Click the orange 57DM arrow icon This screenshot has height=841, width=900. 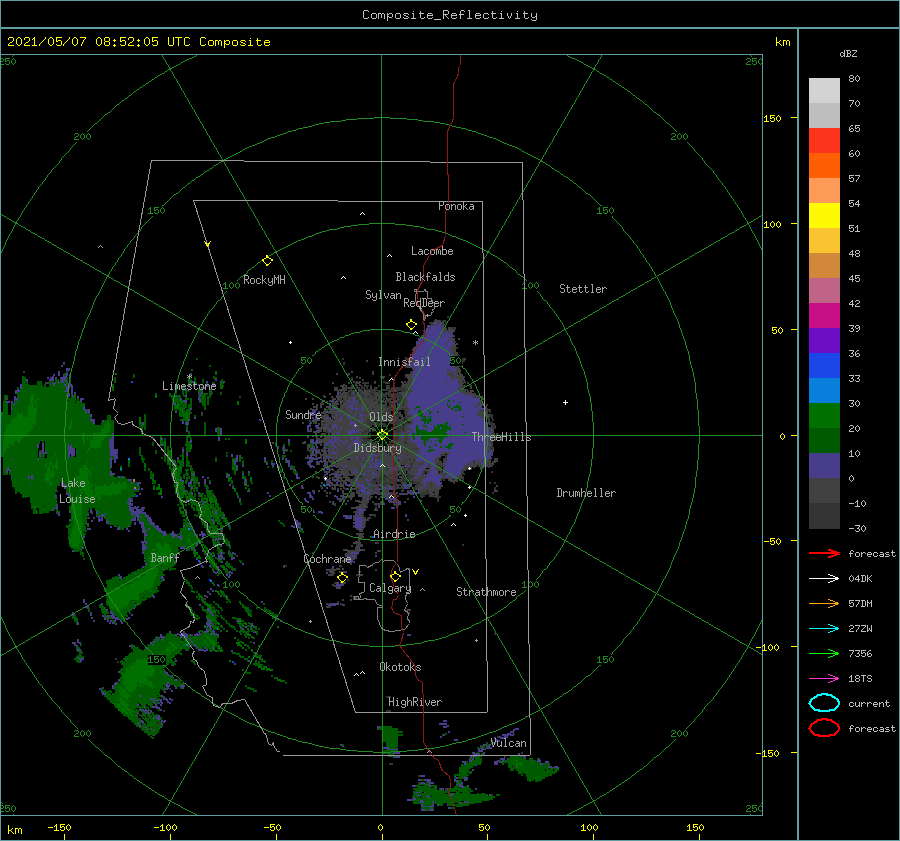(x=824, y=603)
